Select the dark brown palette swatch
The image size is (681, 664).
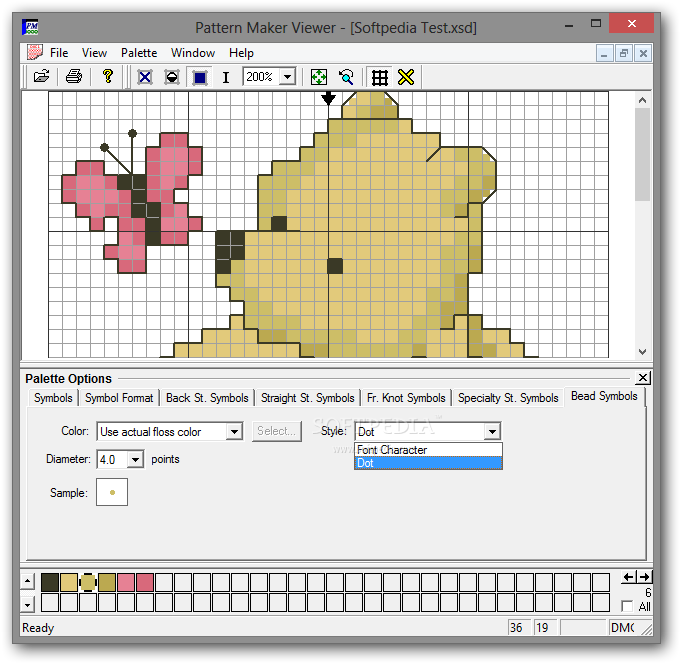[50, 582]
